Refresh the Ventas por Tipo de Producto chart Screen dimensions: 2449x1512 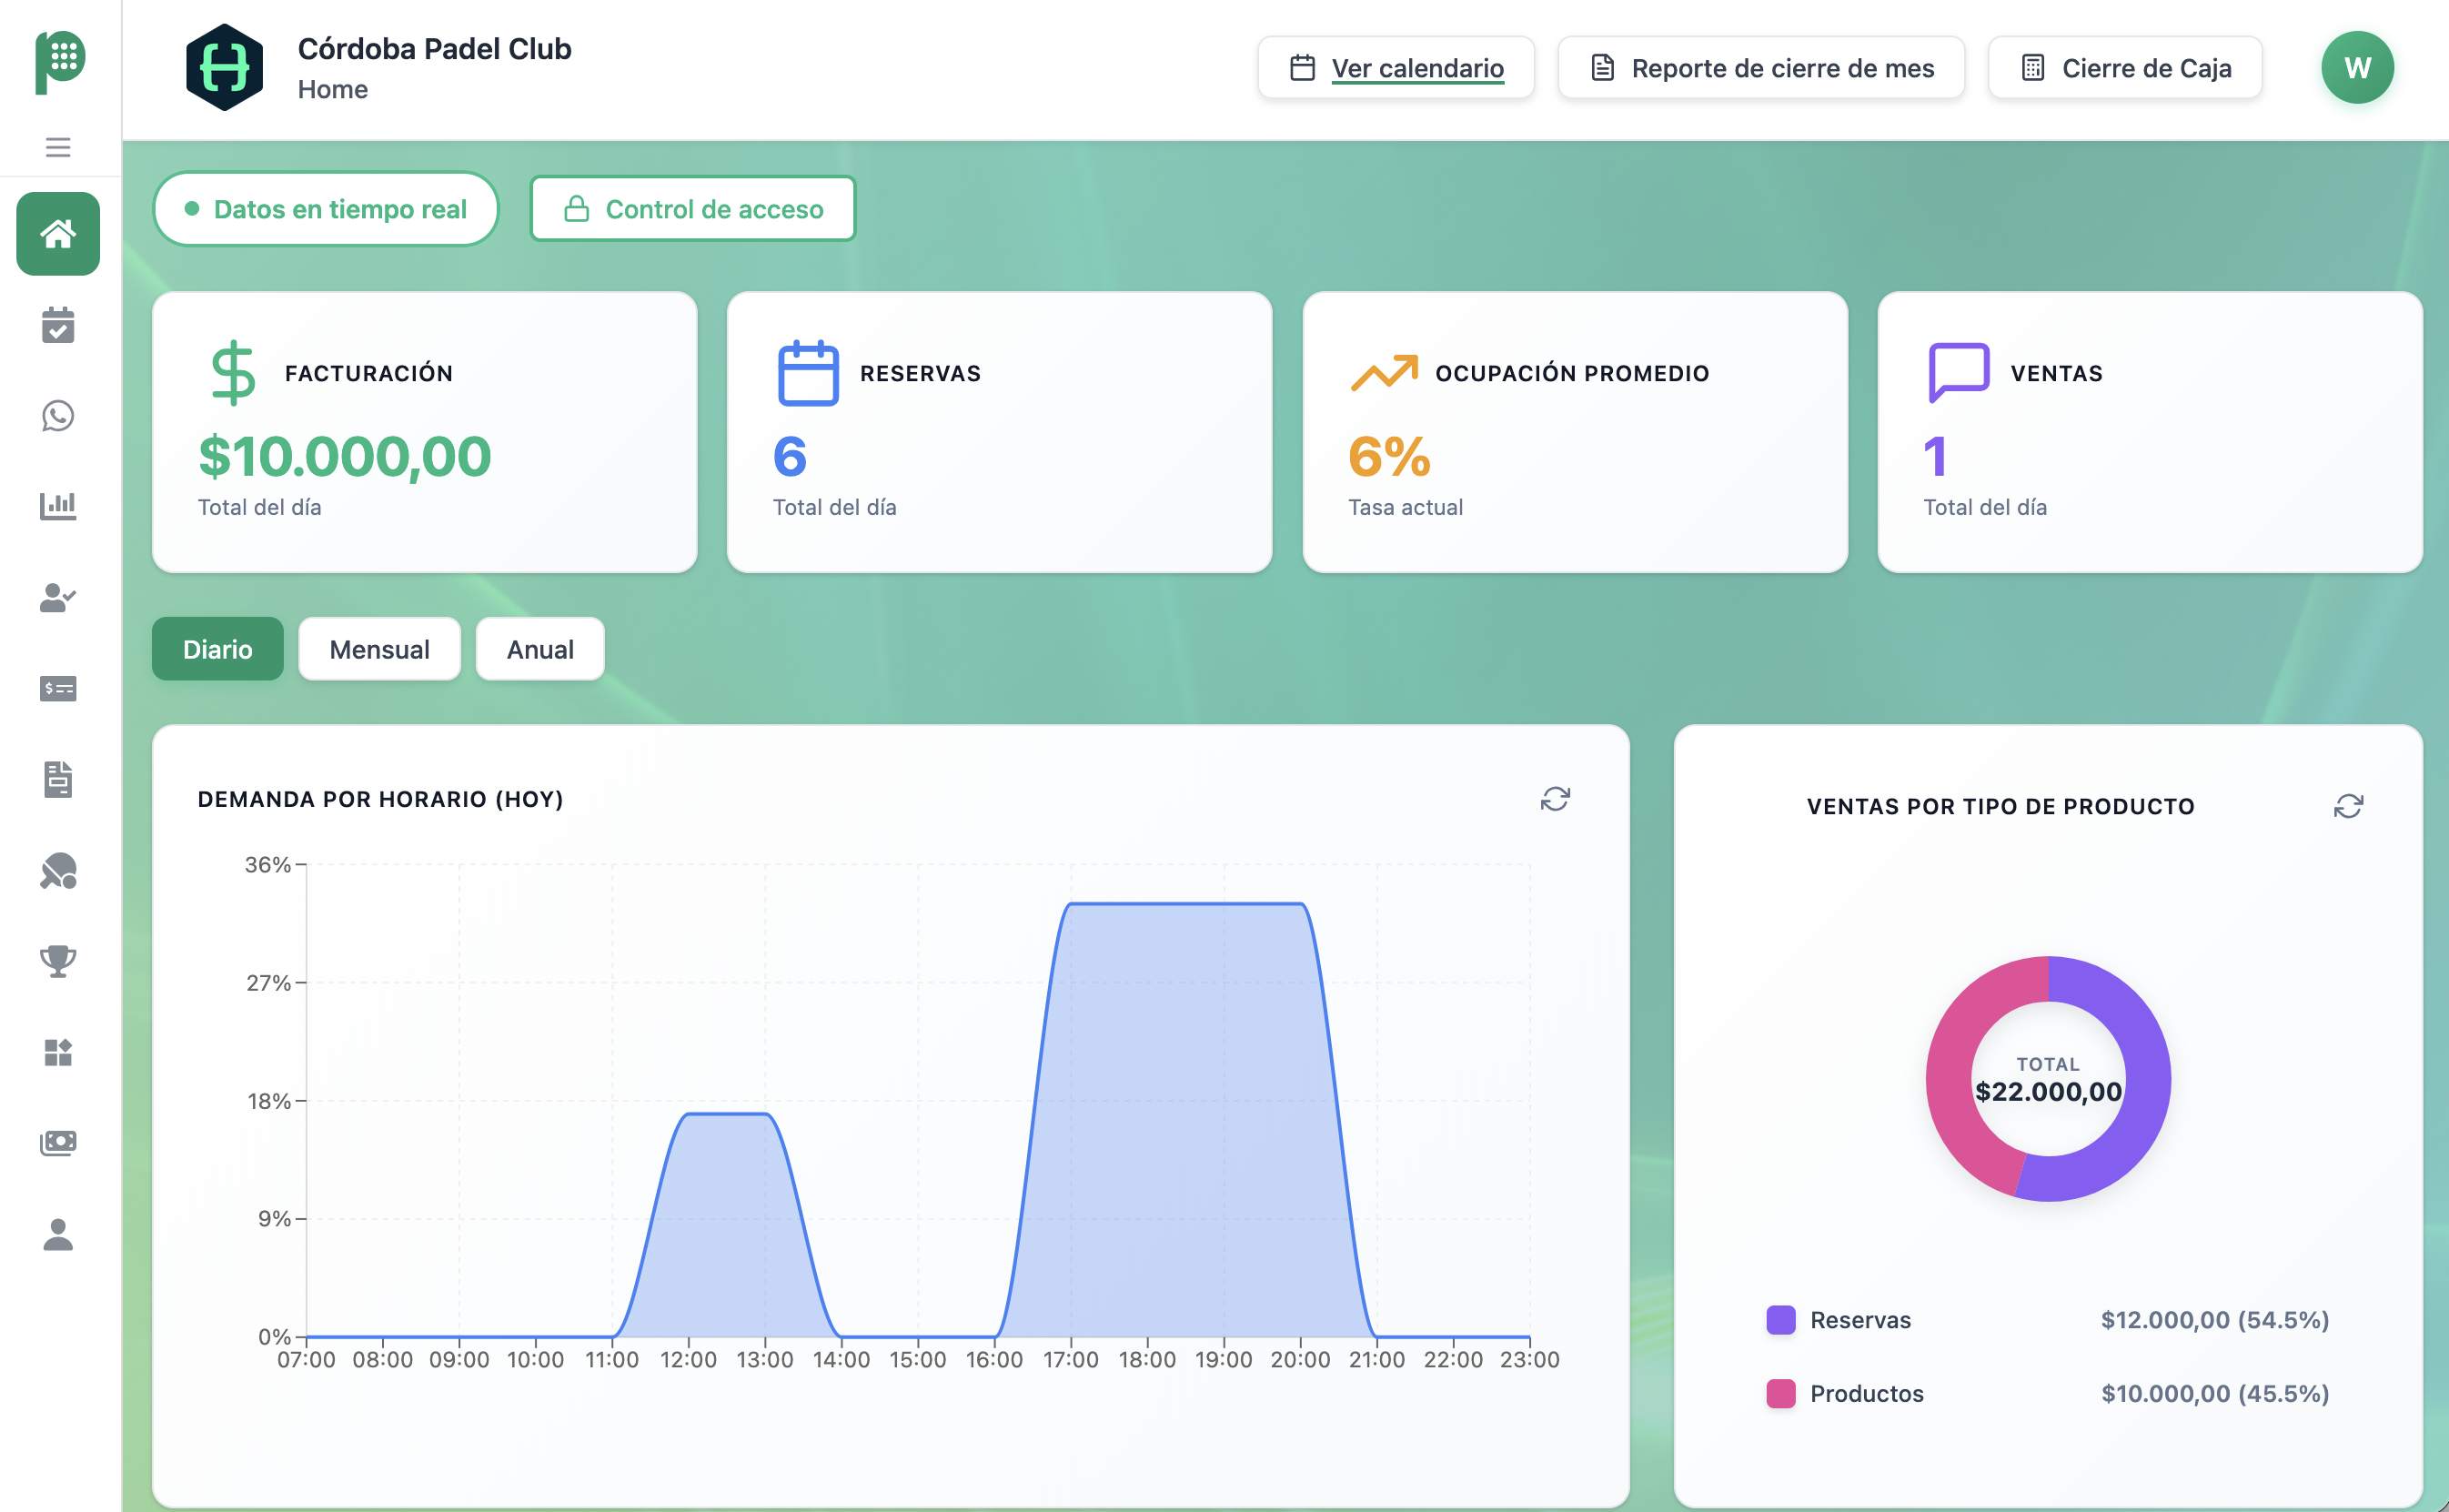(2349, 805)
